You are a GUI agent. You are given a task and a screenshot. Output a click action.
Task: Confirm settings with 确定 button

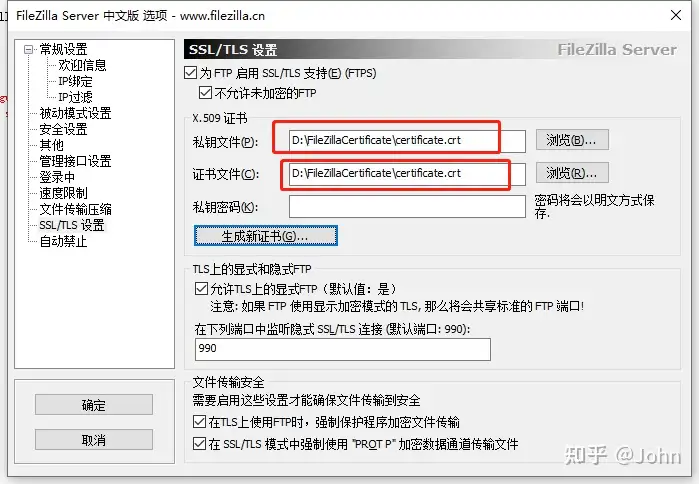pyautogui.click(x=94, y=405)
